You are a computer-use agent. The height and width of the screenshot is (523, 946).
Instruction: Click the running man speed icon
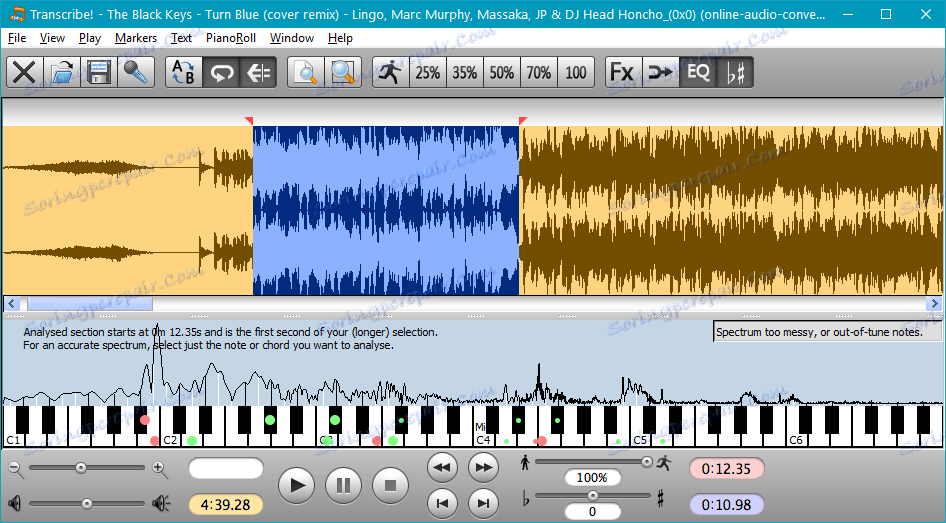[391, 72]
